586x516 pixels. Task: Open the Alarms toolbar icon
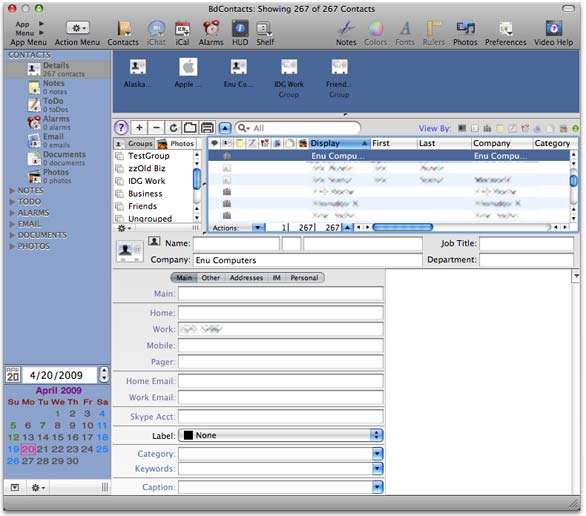click(211, 33)
